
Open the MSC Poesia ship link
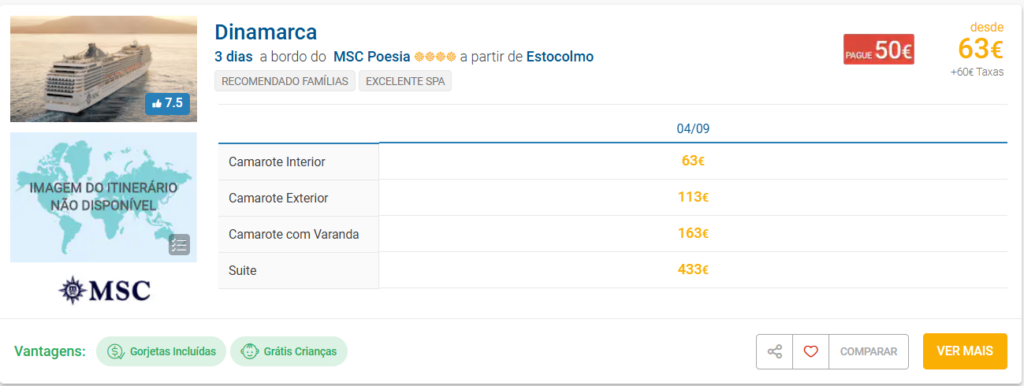pyautogui.click(x=372, y=57)
